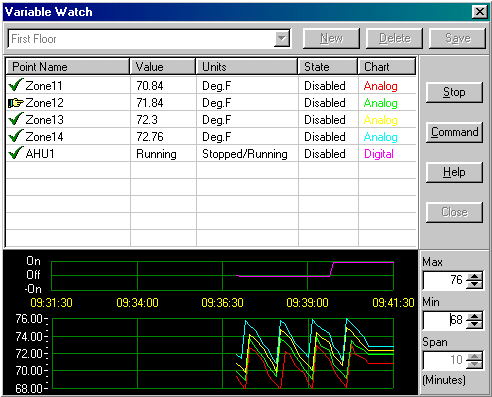
Task: Select the Zone14 point name
Action: coord(44,137)
